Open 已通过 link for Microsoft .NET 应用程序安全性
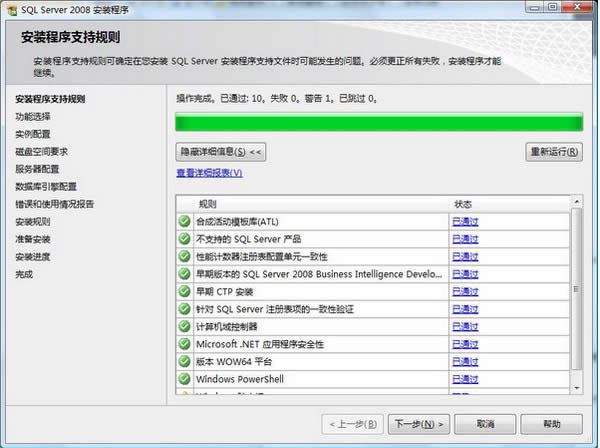The height and width of the screenshot is (448, 600). click(465, 344)
